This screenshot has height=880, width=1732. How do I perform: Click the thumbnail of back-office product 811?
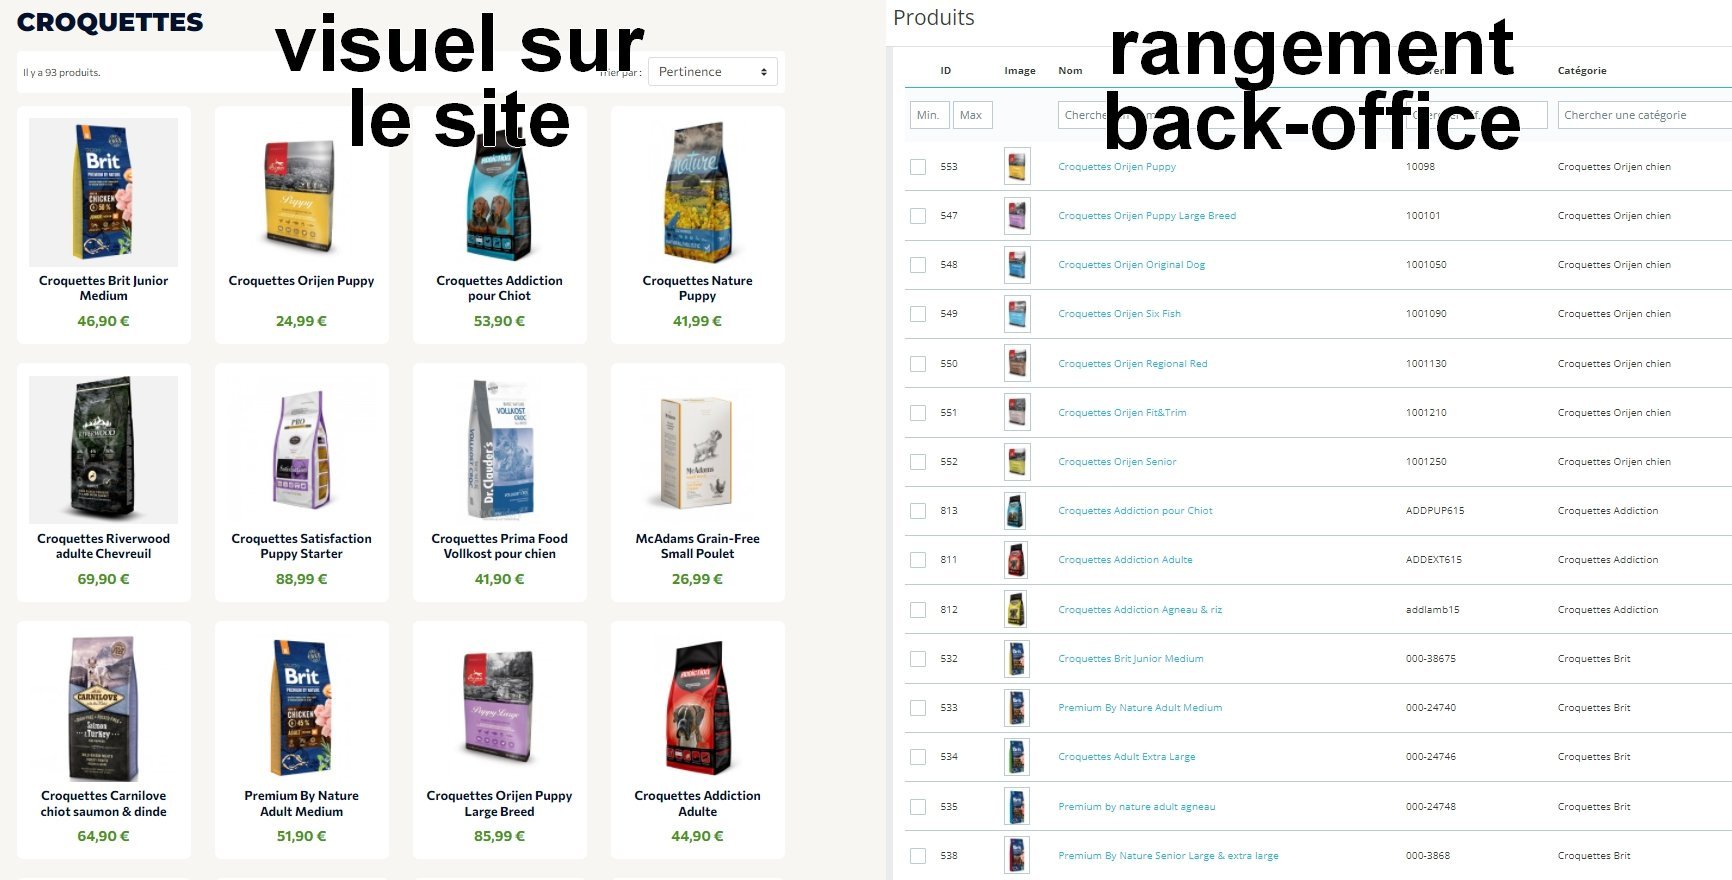[x=1017, y=560]
